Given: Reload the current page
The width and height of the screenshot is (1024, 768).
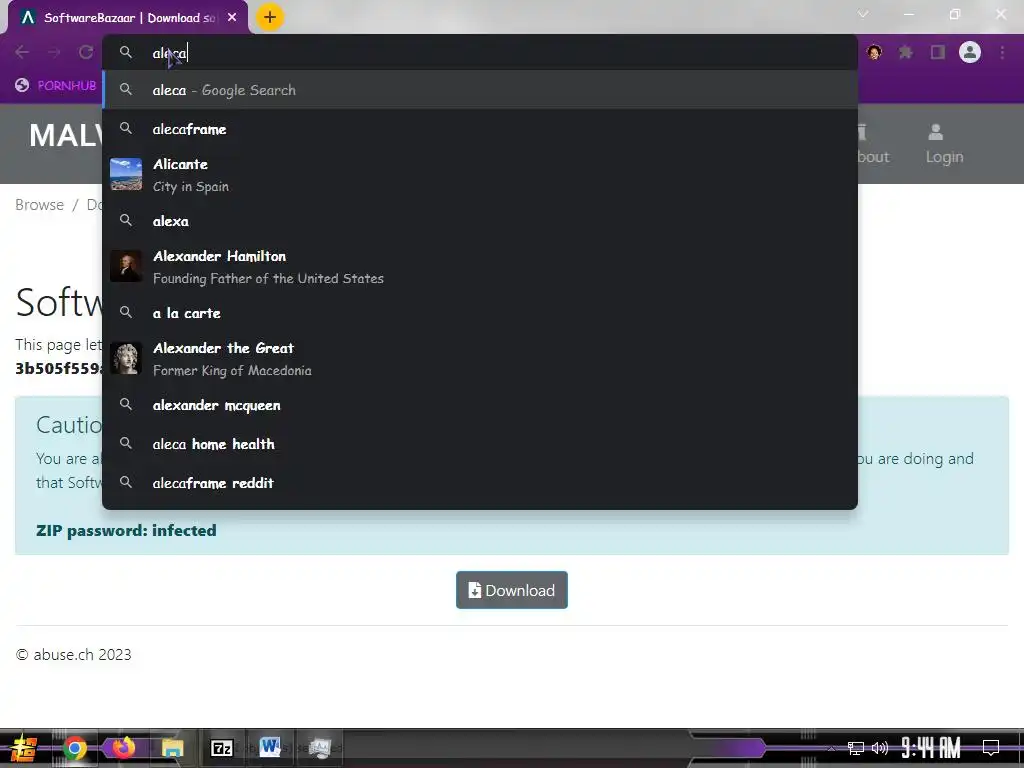Looking at the screenshot, I should 86,52.
